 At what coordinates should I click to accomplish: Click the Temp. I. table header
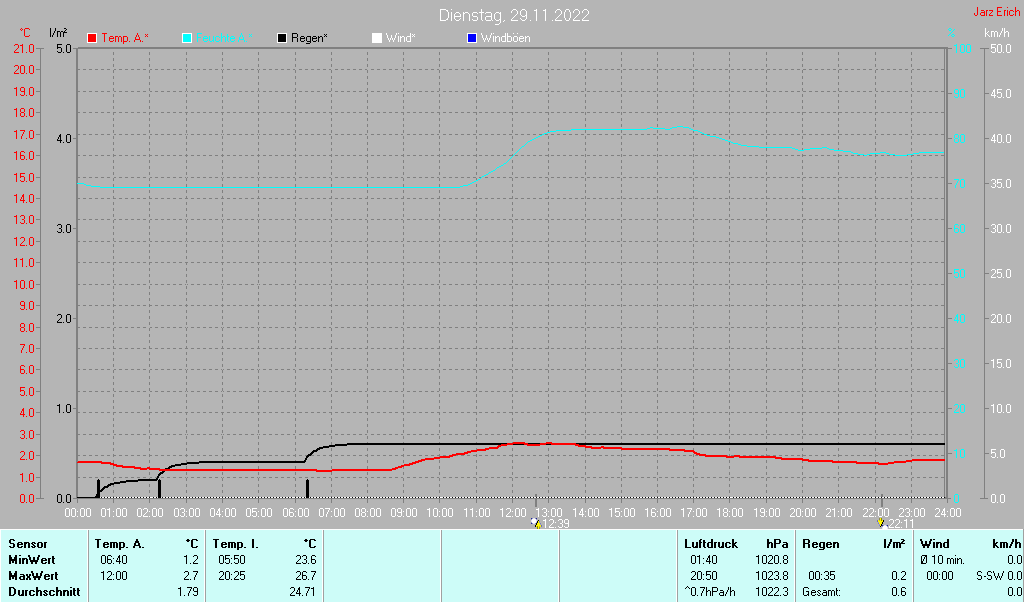(x=236, y=544)
